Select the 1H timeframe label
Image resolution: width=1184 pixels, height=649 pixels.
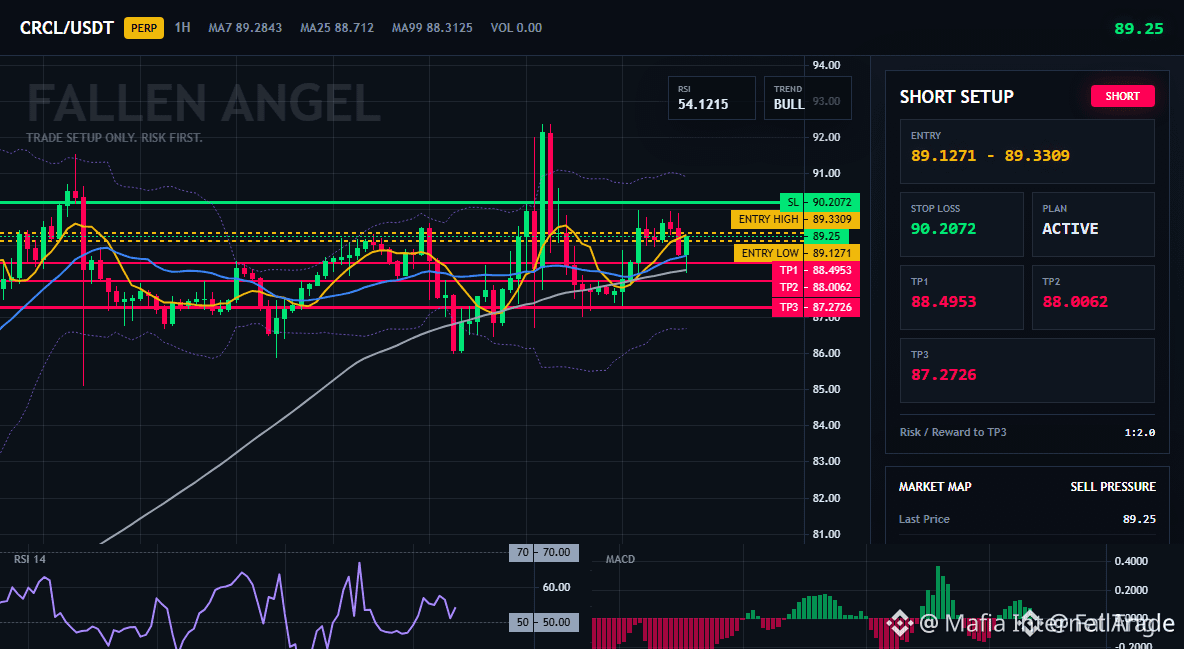click(182, 27)
